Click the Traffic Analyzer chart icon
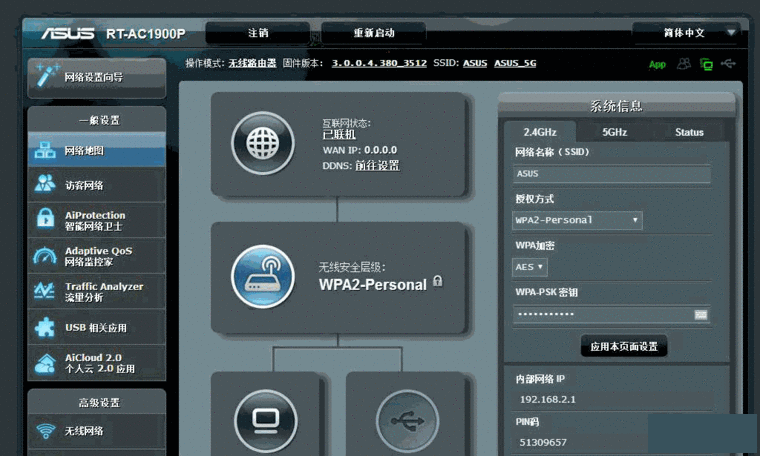The image size is (760, 462). (45, 291)
